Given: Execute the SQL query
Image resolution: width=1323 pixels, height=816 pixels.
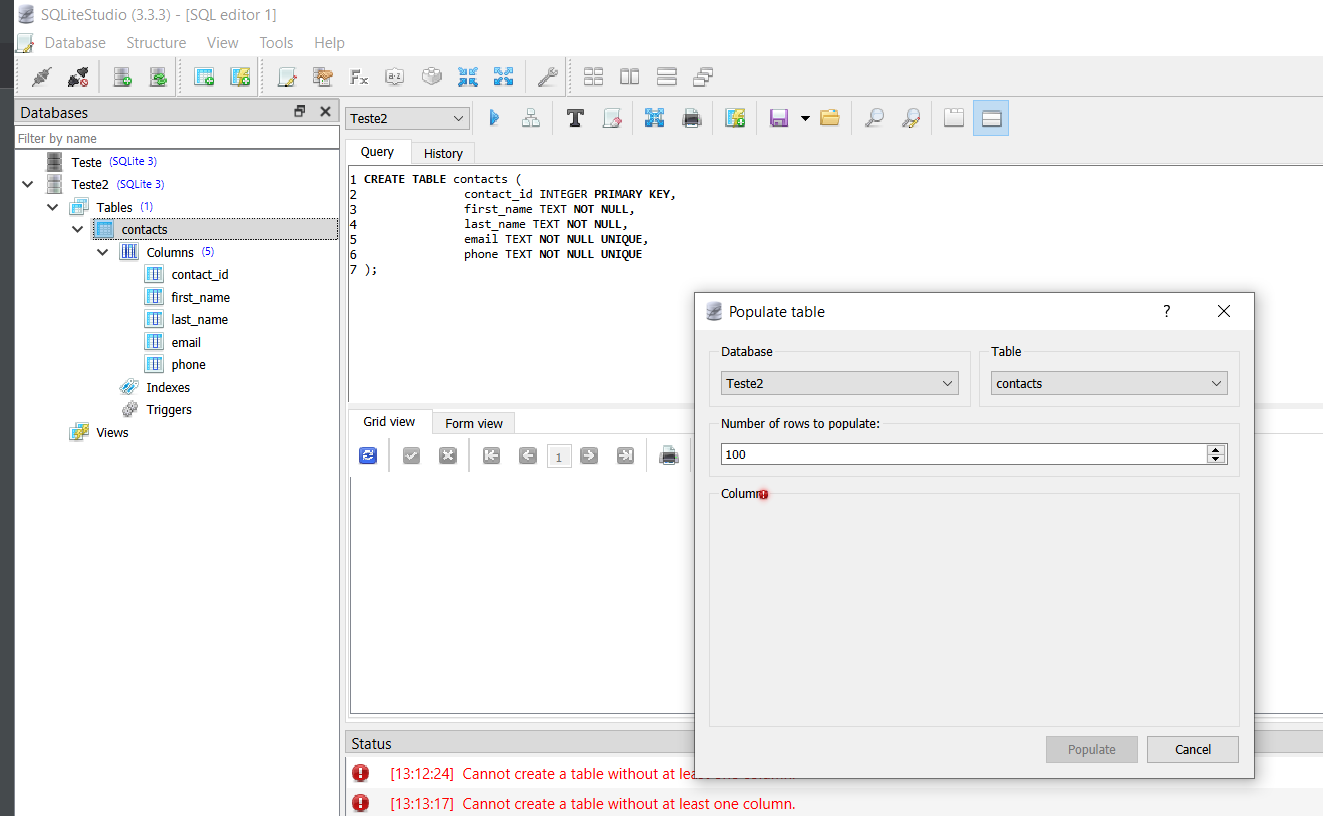Looking at the screenshot, I should click(494, 117).
